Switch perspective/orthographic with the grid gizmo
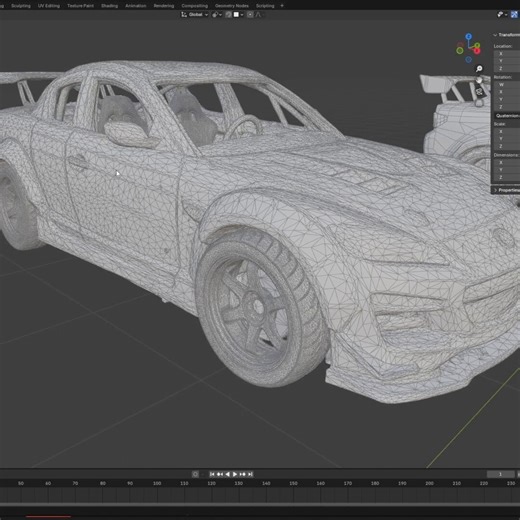The height and width of the screenshot is (520, 520). click(479, 102)
